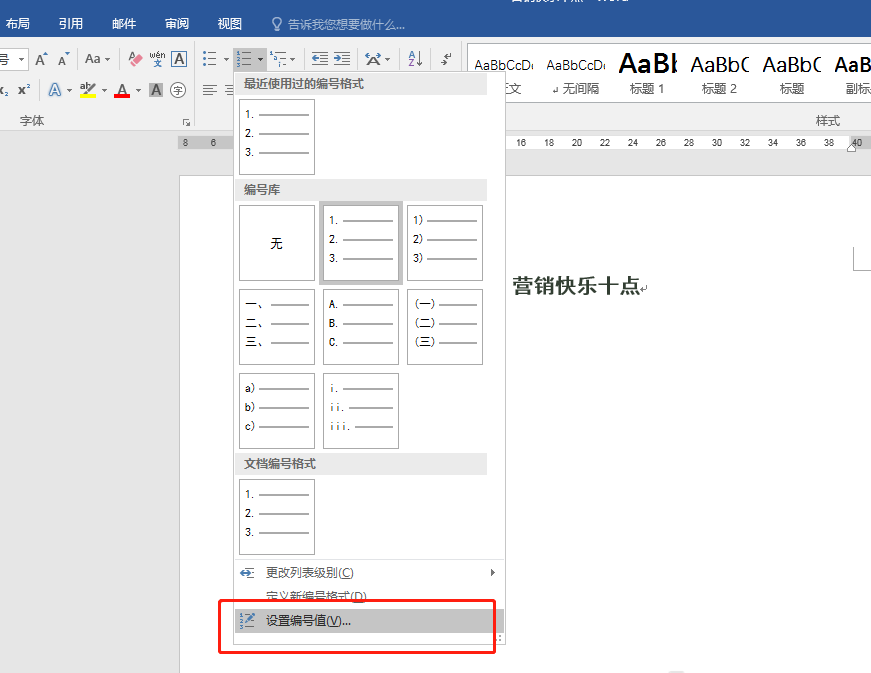Click the bullets list icon
Viewport: 871px width, 673px height.
point(209,59)
